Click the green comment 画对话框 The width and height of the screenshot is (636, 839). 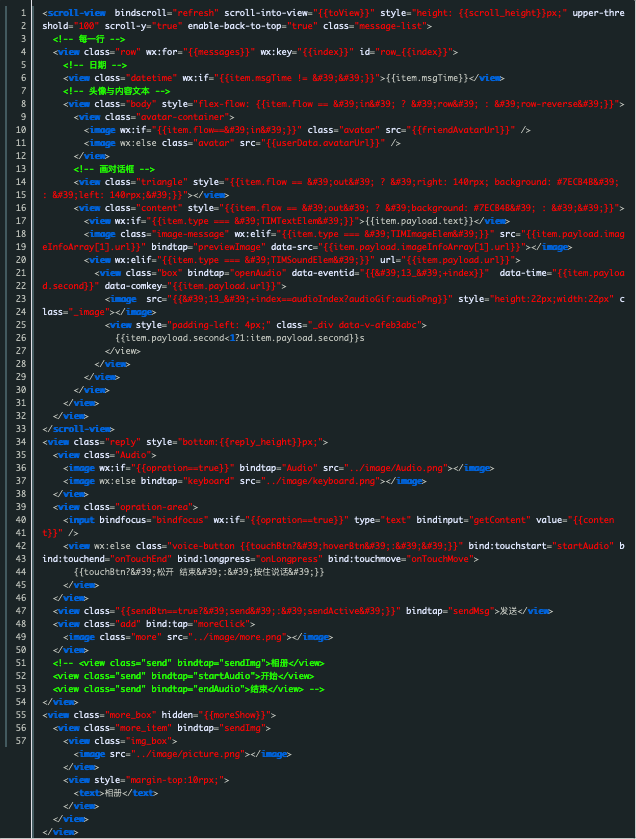[114, 169]
